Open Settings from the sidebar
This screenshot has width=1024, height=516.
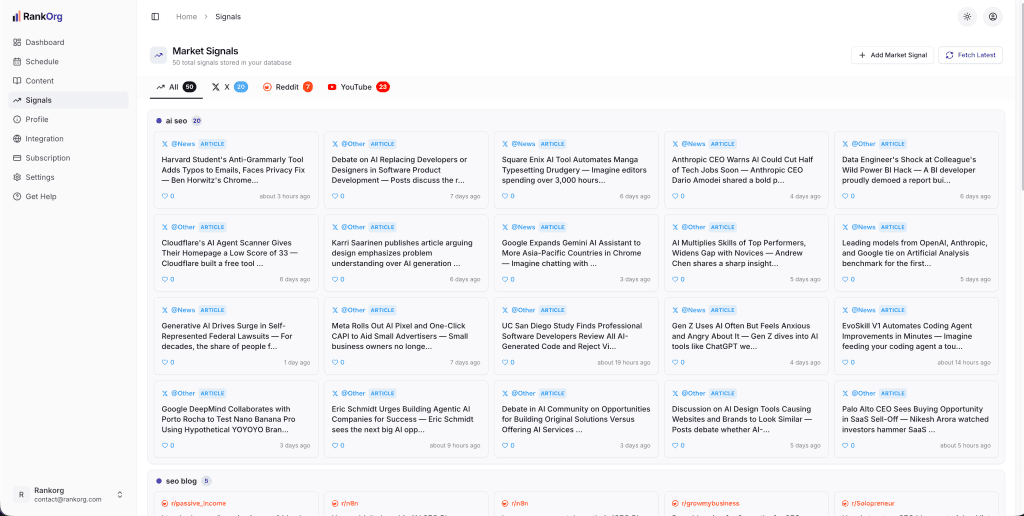(40, 177)
